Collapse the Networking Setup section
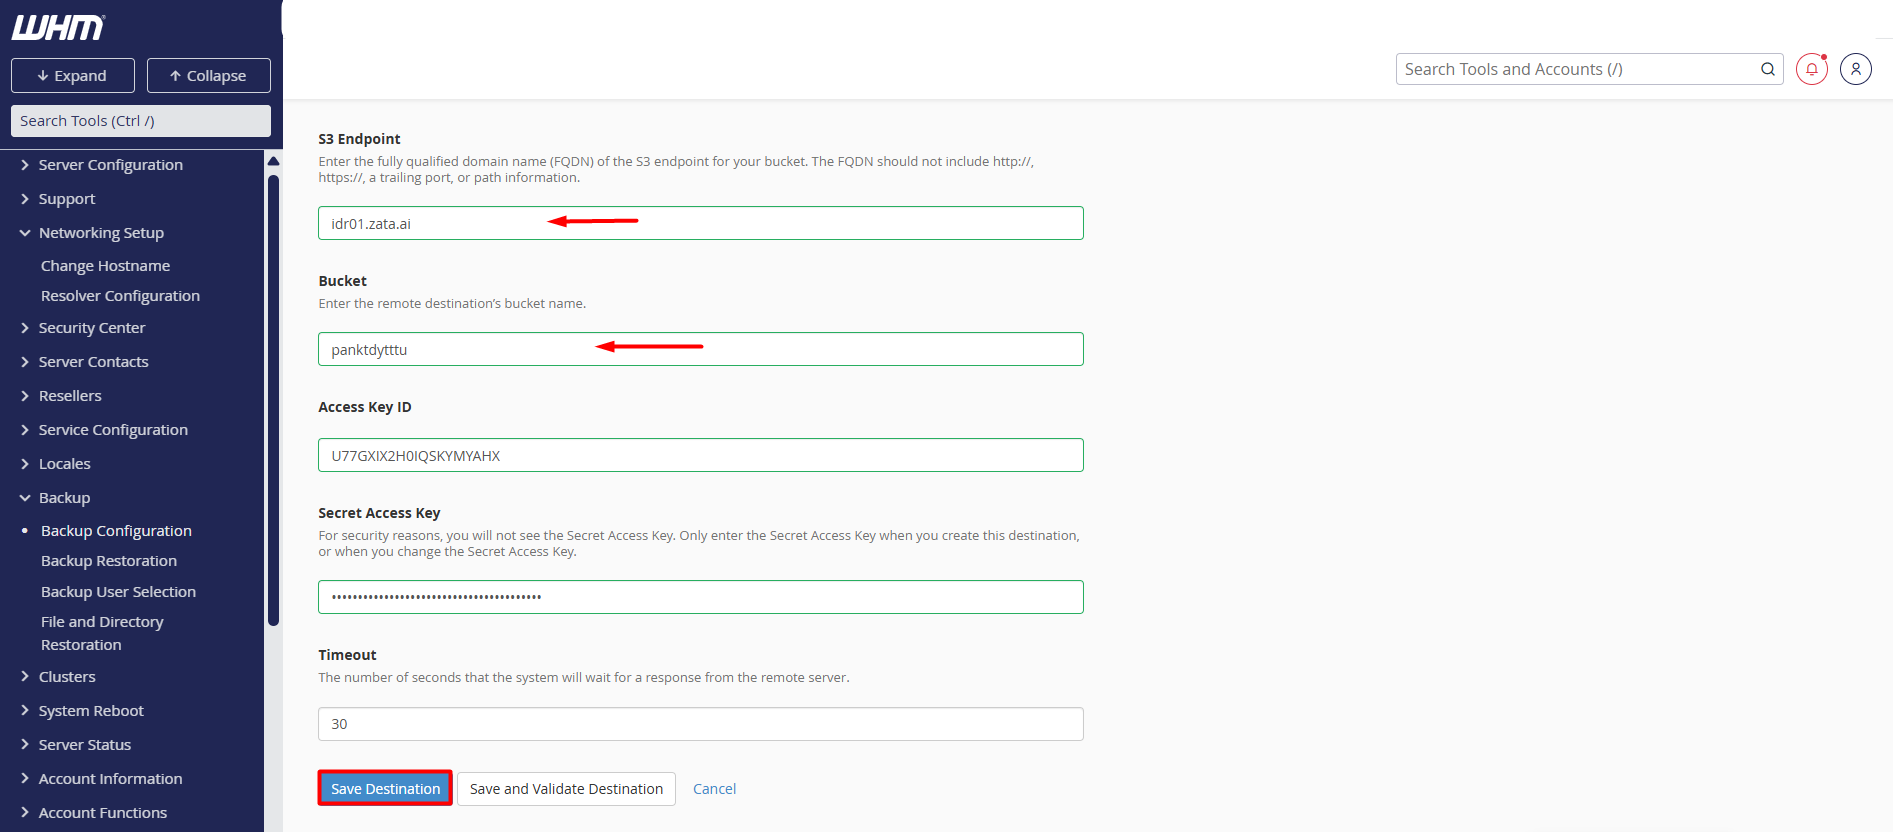1893x832 pixels. click(100, 233)
